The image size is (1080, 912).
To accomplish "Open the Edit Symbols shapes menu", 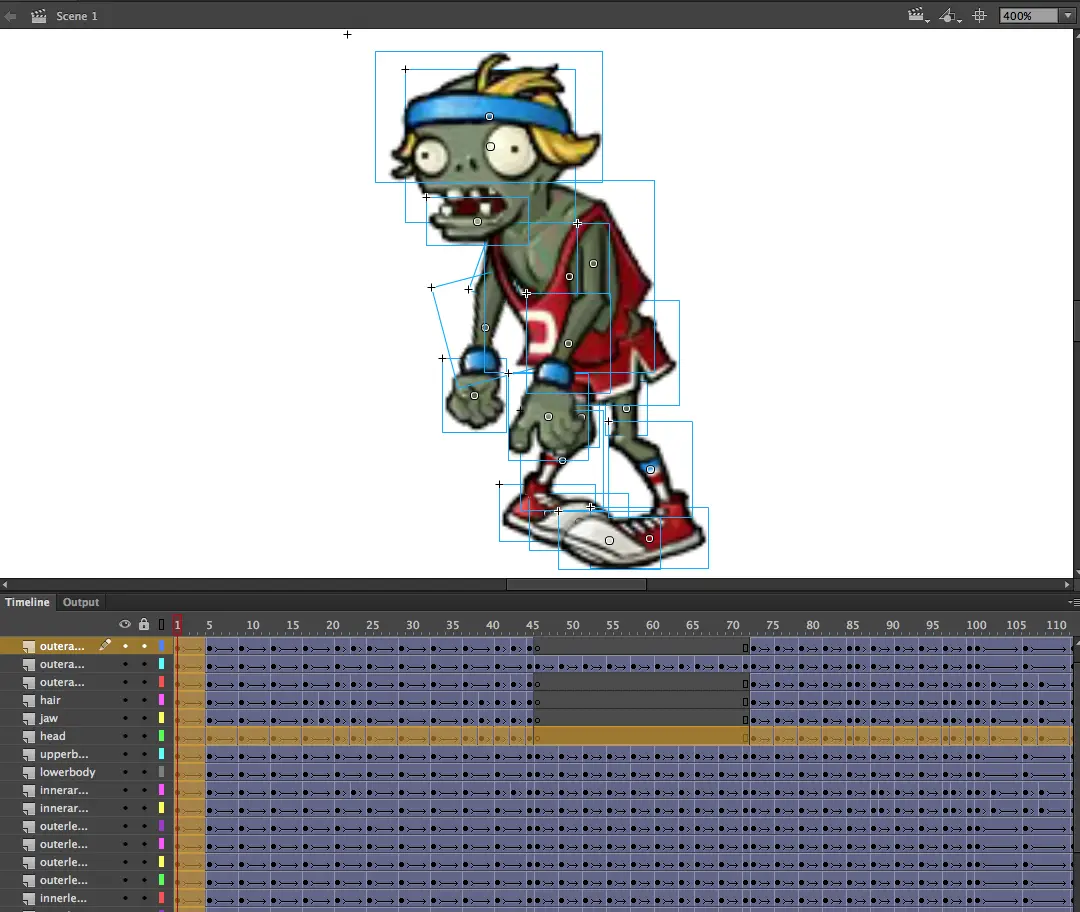I will click(950, 15).
